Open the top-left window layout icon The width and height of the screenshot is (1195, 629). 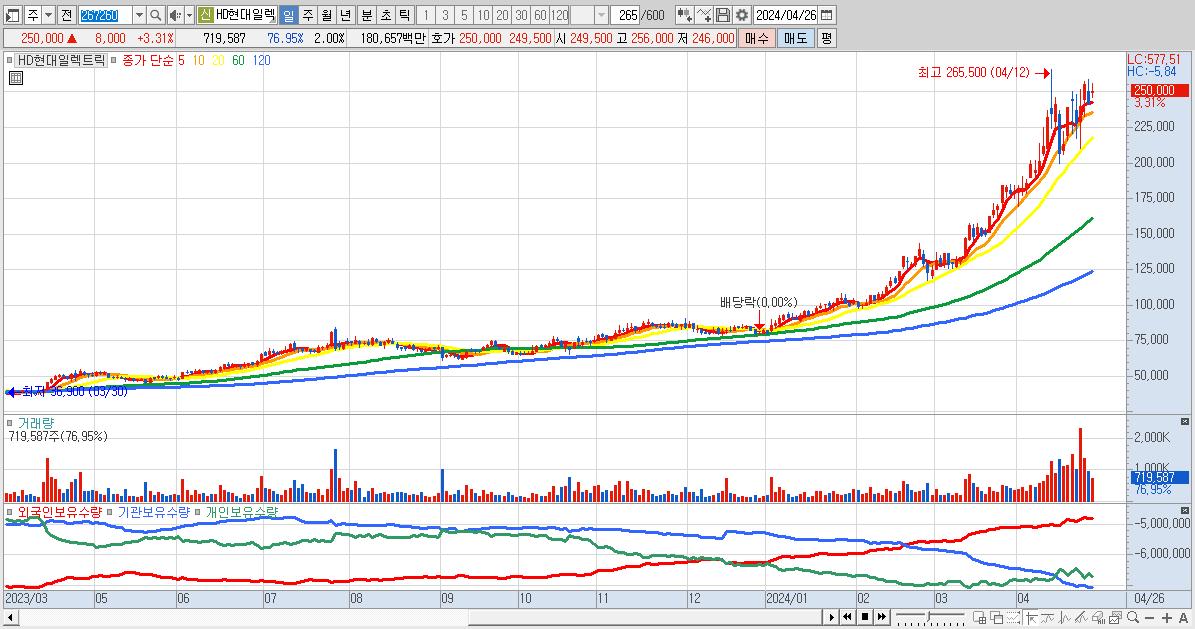click(13, 15)
